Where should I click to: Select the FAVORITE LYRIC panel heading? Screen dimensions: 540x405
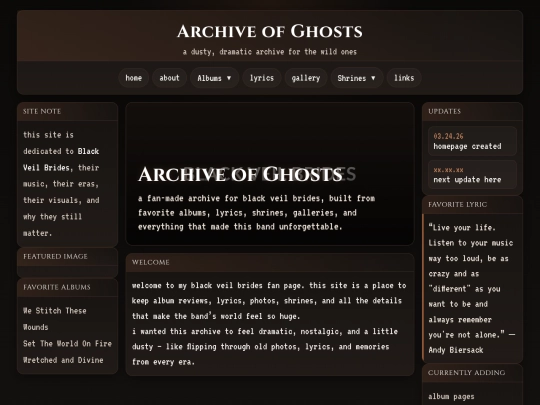click(458, 204)
